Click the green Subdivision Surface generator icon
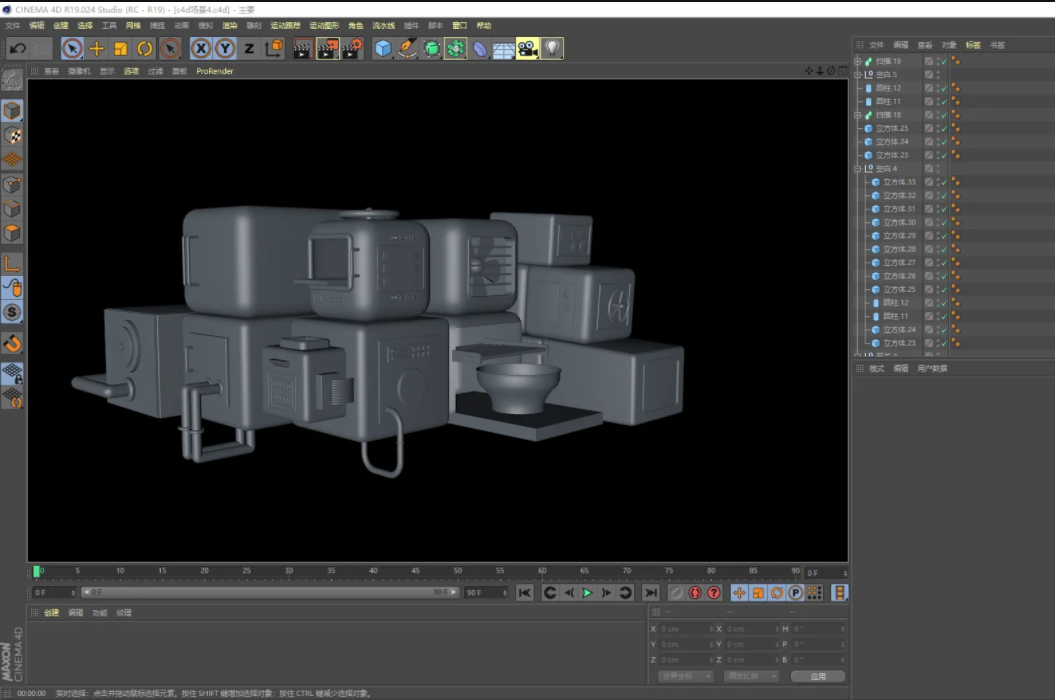This screenshot has width=1055, height=700. [431, 48]
